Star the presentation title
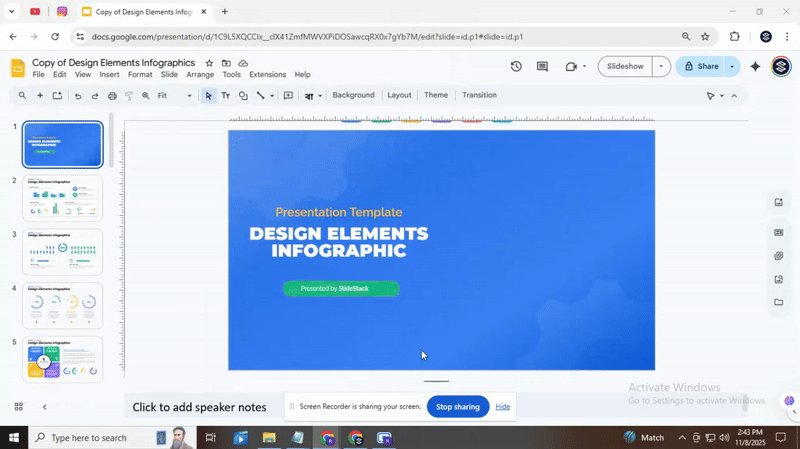800x449 pixels. 209,63
